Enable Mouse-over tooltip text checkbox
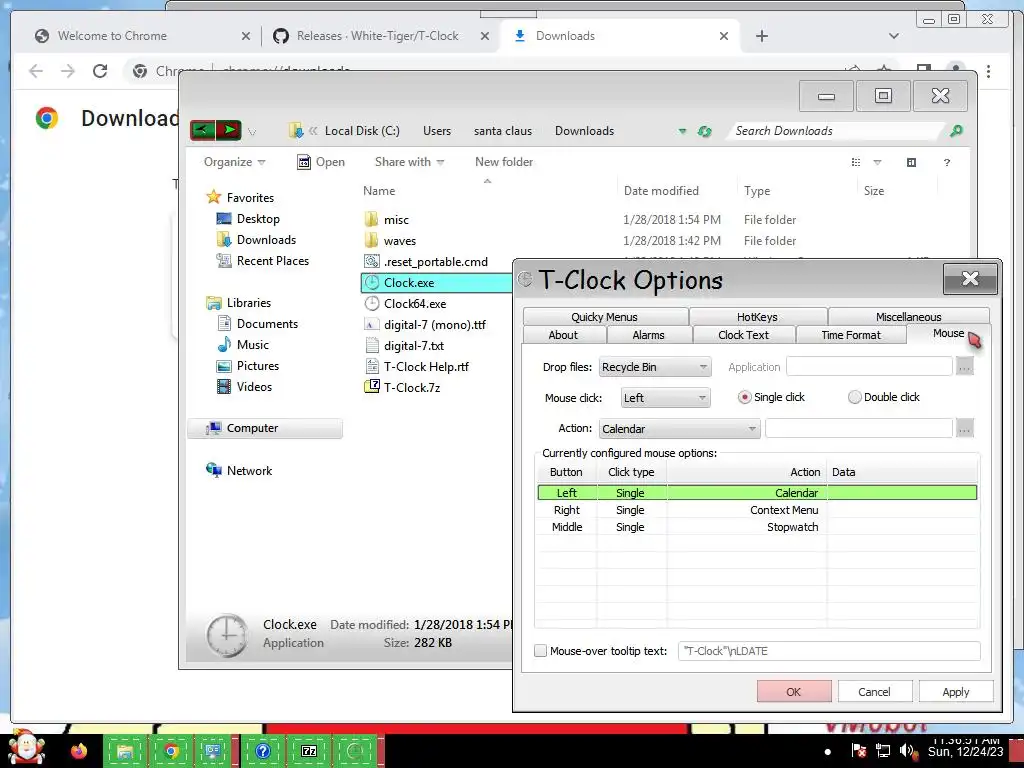Viewport: 1024px width, 768px height. [541, 650]
